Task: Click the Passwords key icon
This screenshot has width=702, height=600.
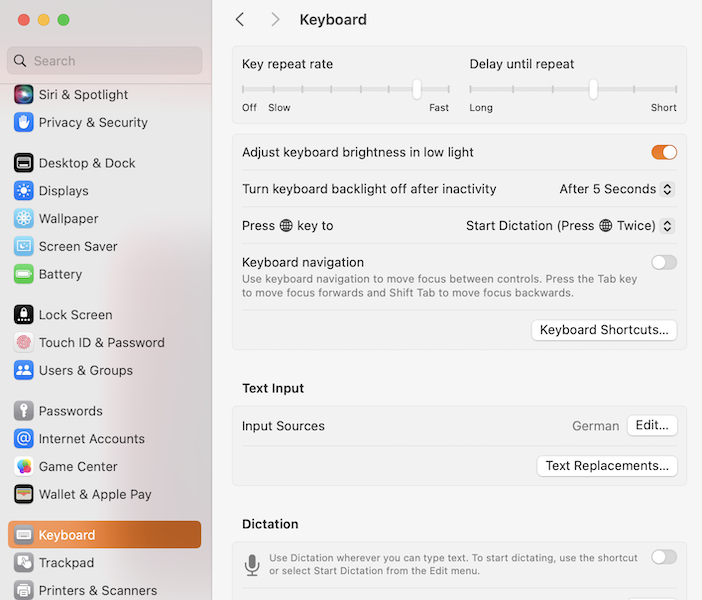Action: [x=23, y=411]
